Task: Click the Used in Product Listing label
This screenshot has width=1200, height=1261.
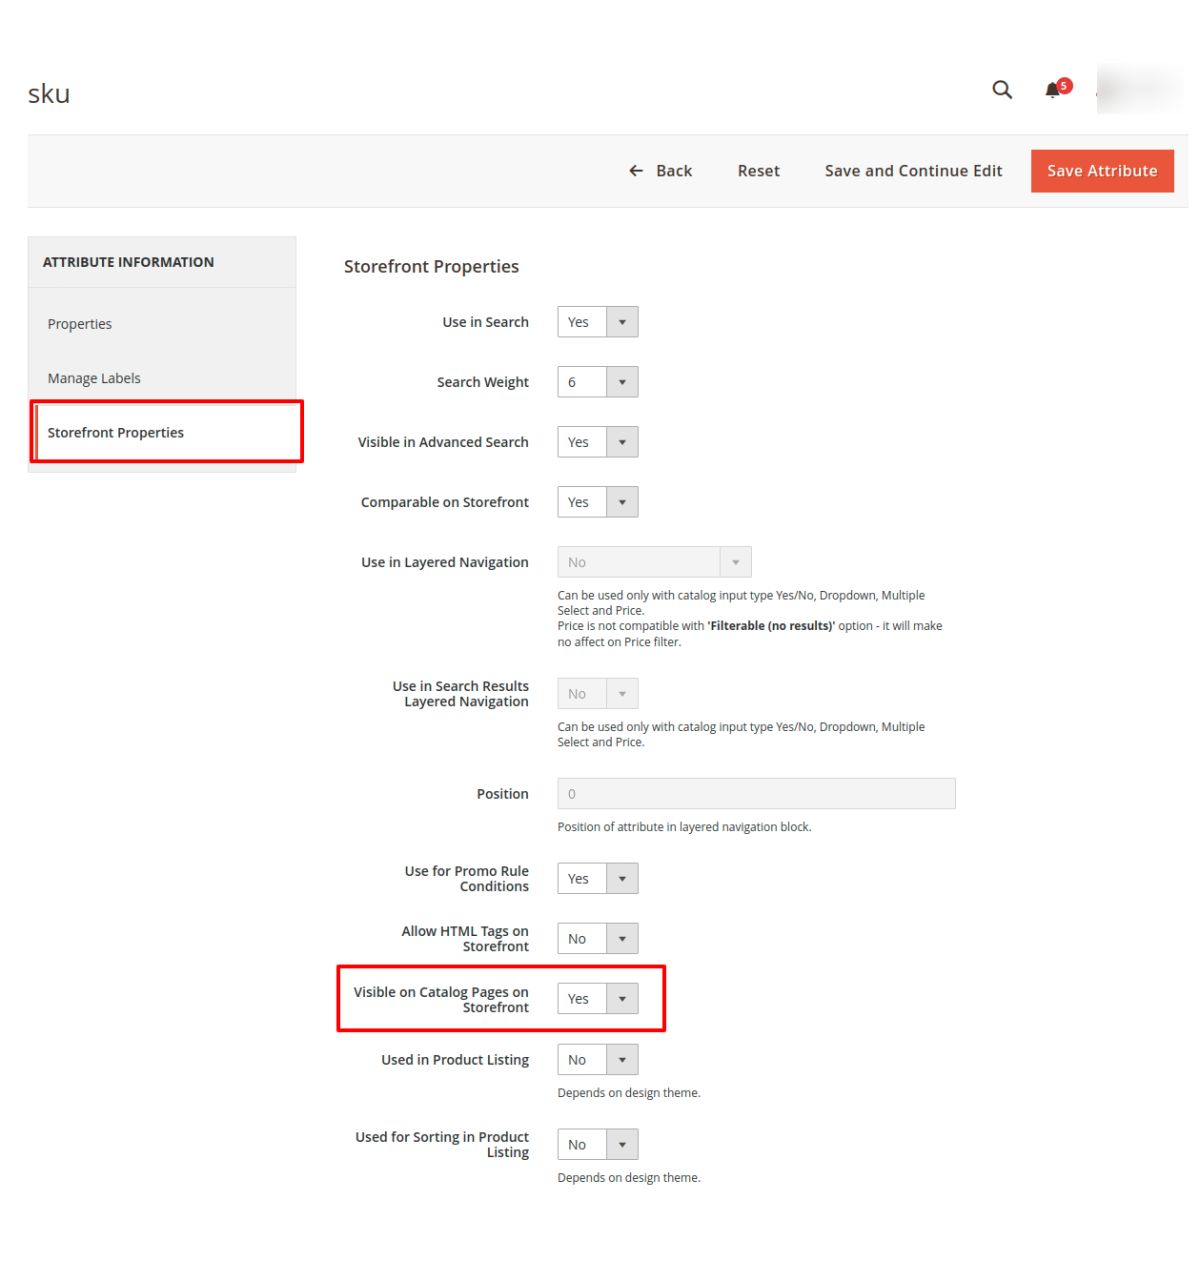Action: pyautogui.click(x=455, y=1060)
